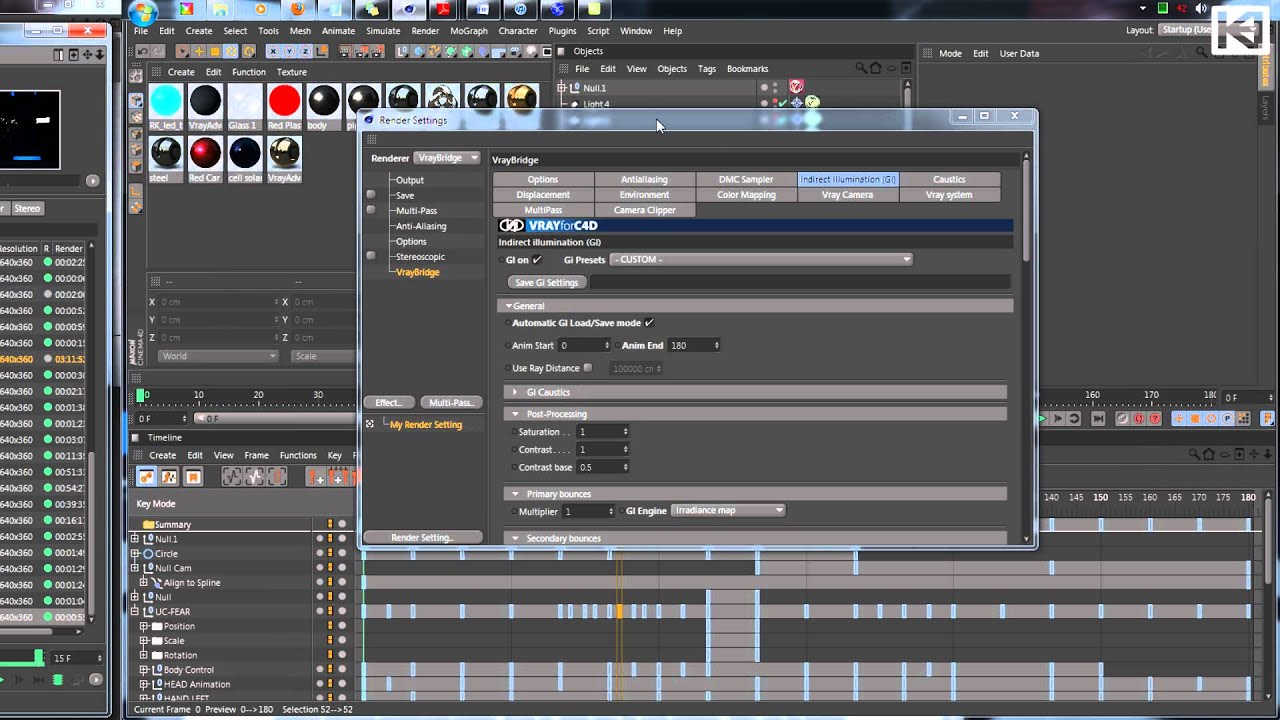Open the Renderer VrayBridge dropdown

tap(447, 158)
